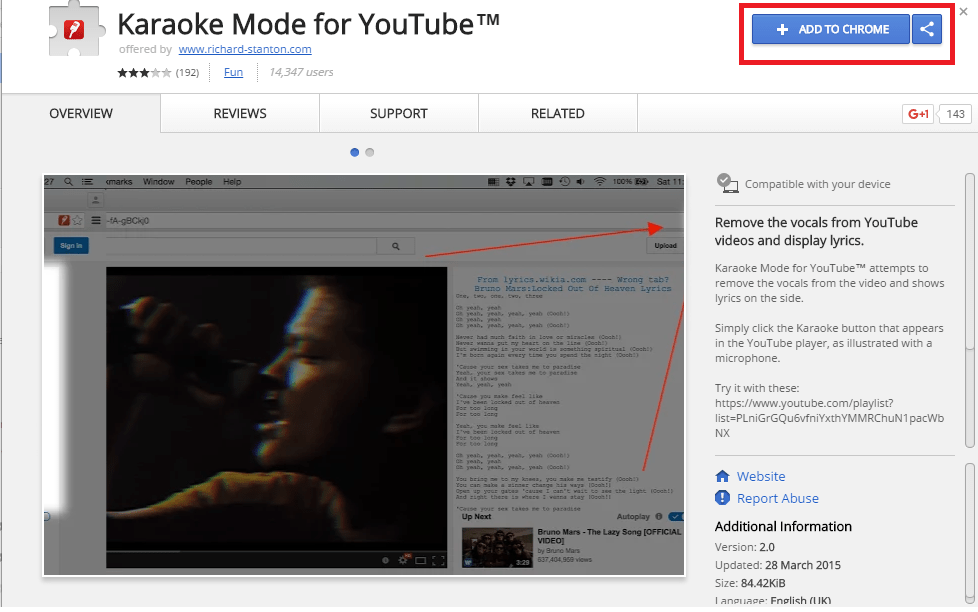Switch to the Reviews tab

[x=240, y=114]
